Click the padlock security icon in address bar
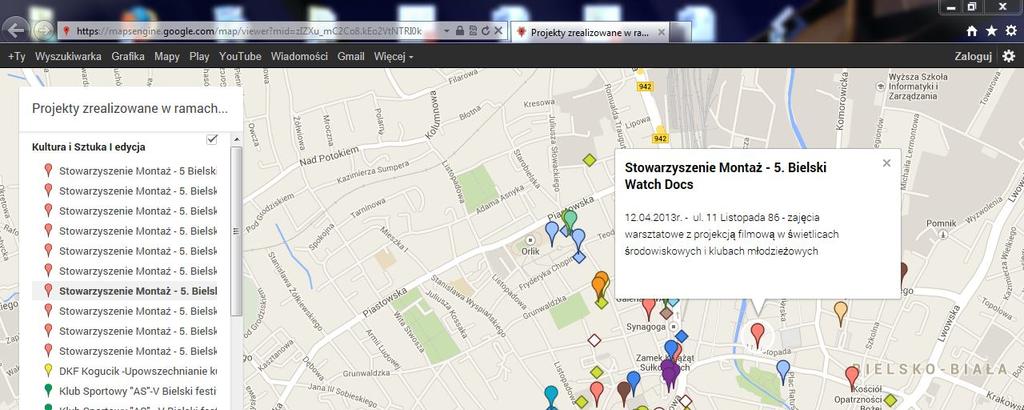 (x=460, y=31)
